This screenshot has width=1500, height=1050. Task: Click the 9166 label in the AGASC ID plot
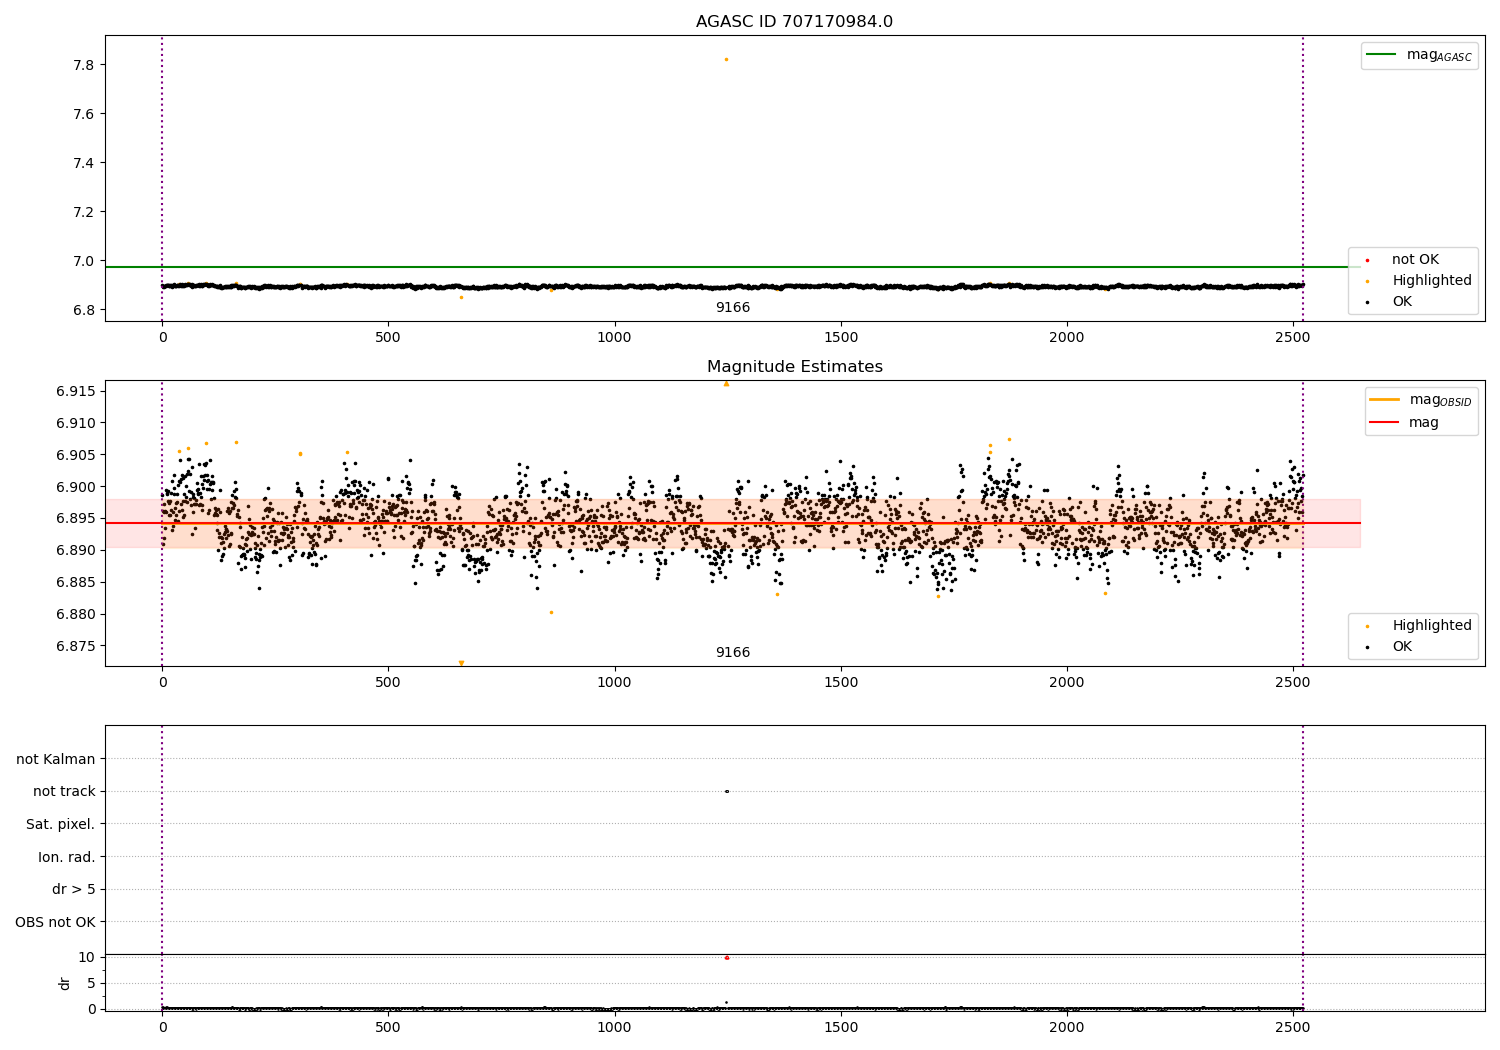point(733,308)
